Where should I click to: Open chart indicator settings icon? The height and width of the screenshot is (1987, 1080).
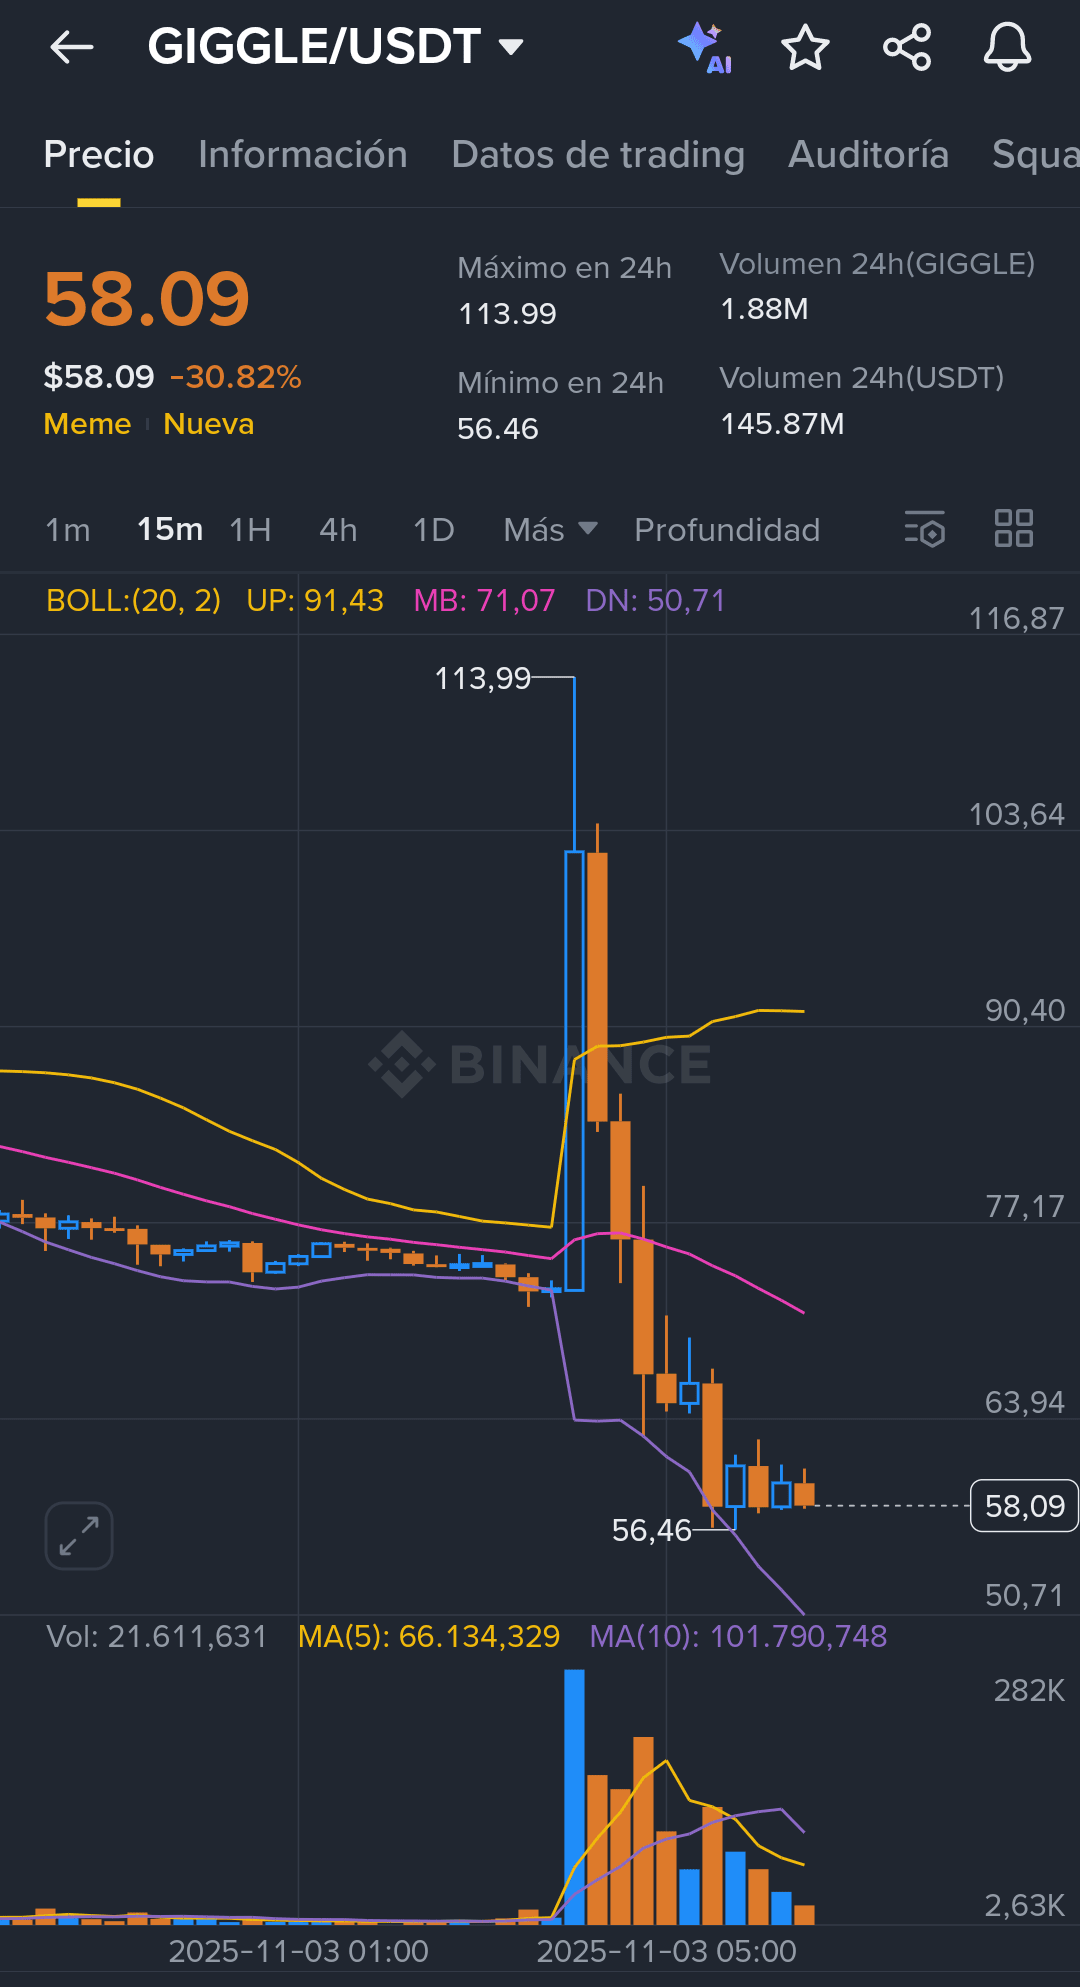pos(925,529)
